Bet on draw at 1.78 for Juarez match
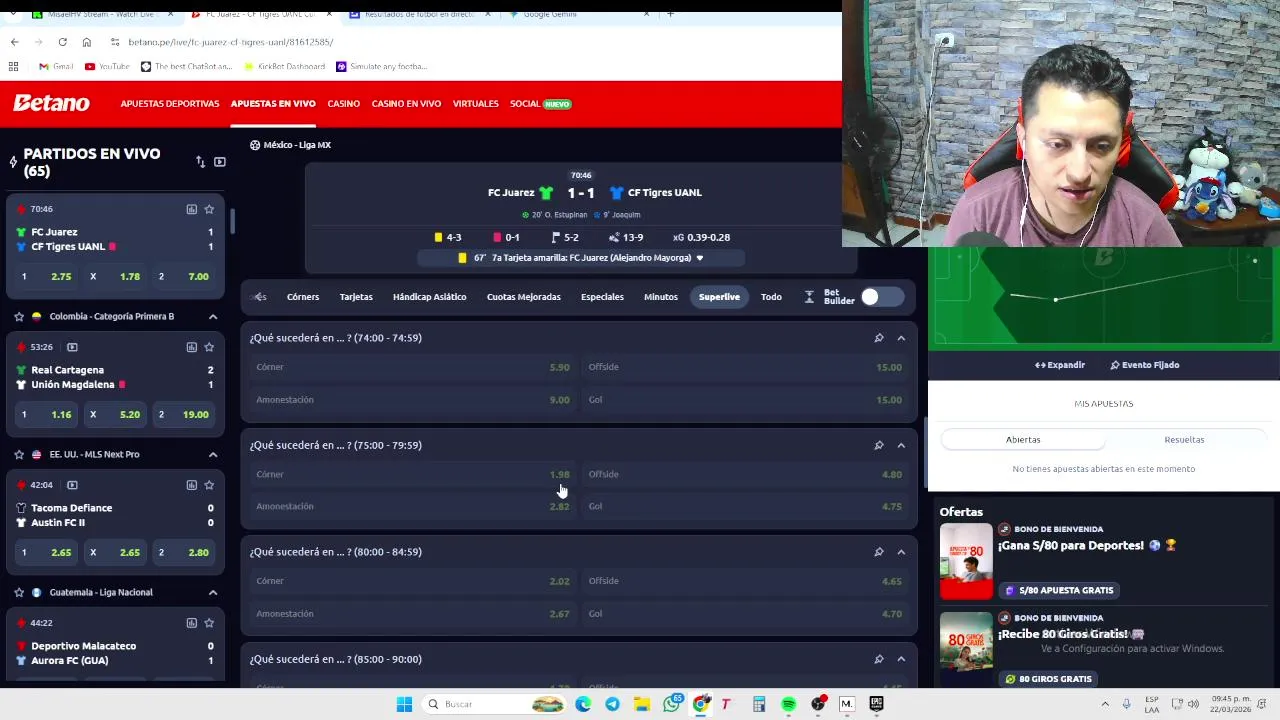This screenshot has width=1280, height=720. [115, 276]
